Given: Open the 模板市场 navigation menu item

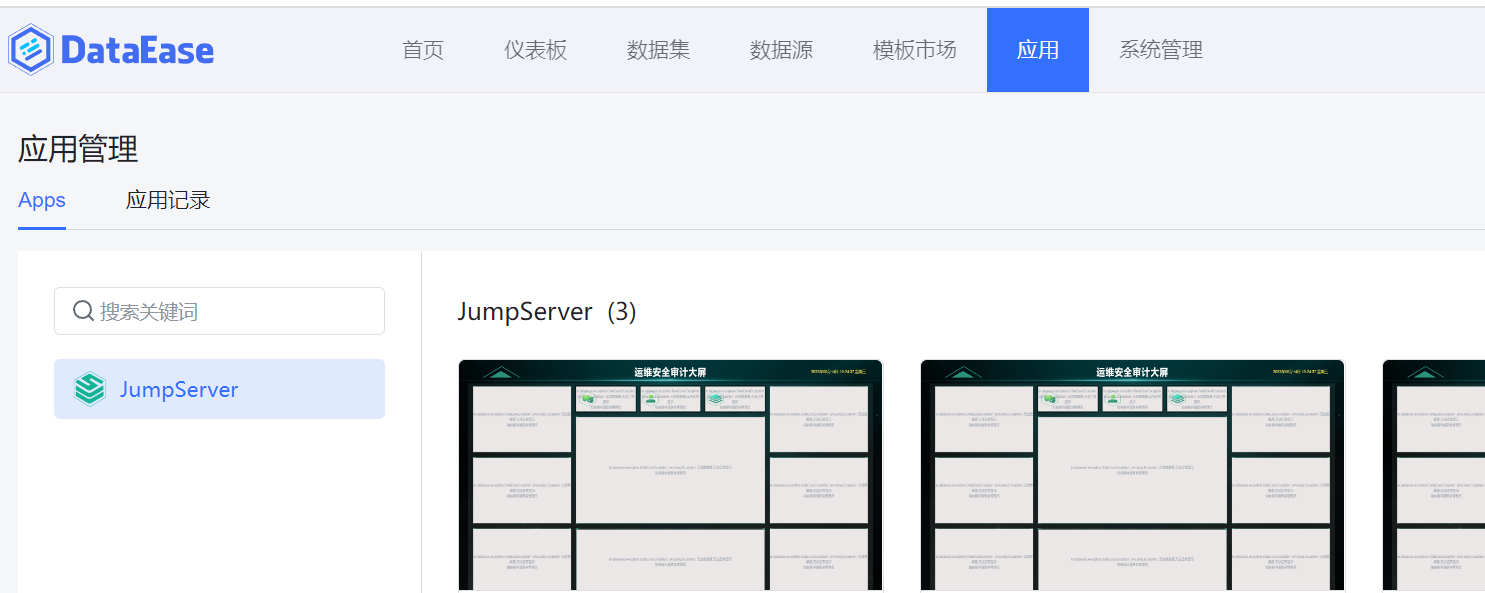Looking at the screenshot, I should click(913, 49).
